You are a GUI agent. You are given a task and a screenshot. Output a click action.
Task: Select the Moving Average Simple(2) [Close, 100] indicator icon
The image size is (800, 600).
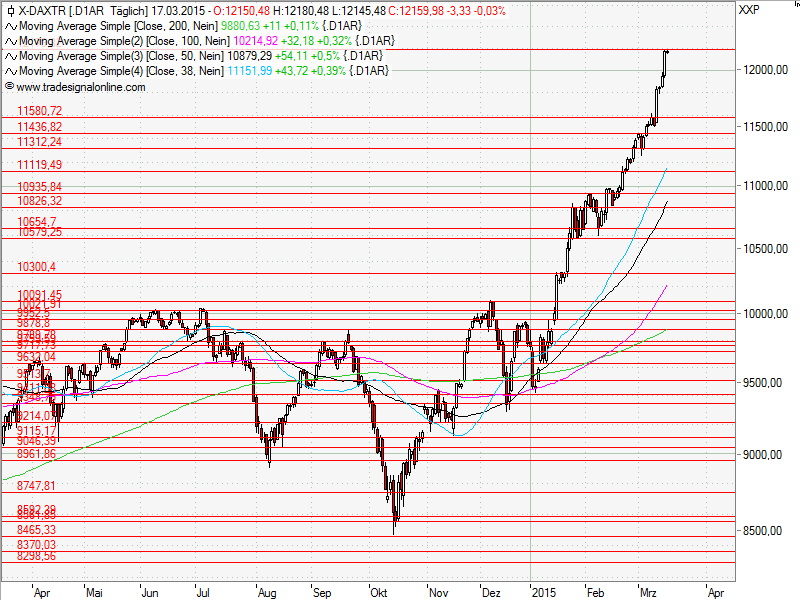tap(10, 41)
